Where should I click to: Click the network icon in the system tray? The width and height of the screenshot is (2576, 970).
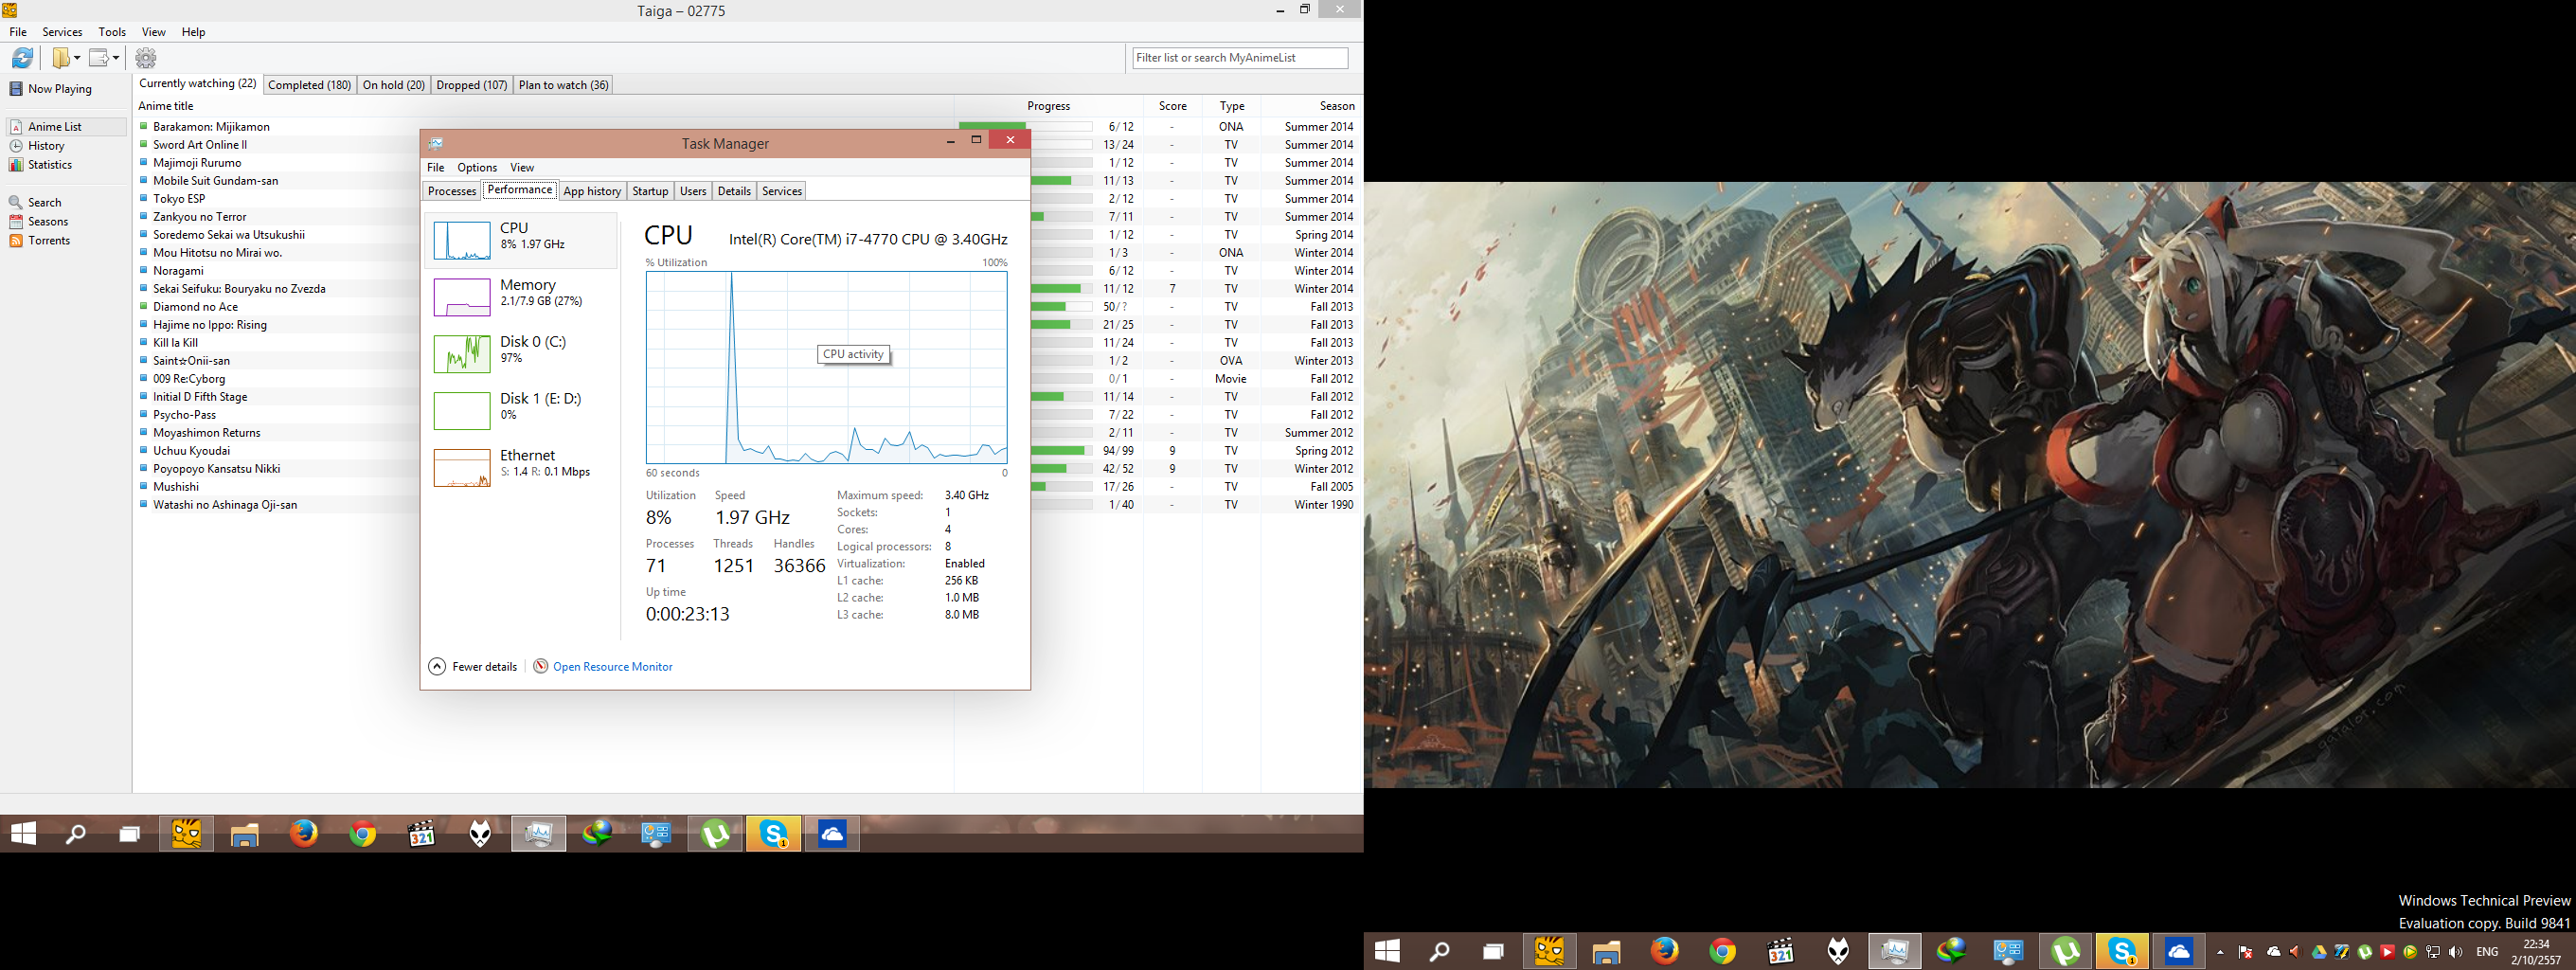2433,952
